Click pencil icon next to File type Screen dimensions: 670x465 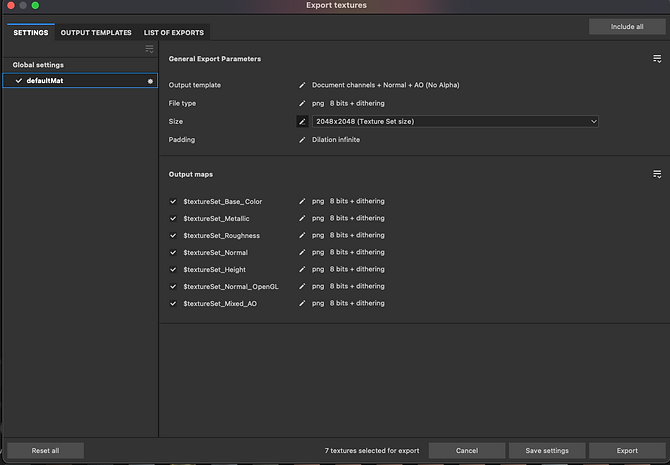tap(302, 103)
